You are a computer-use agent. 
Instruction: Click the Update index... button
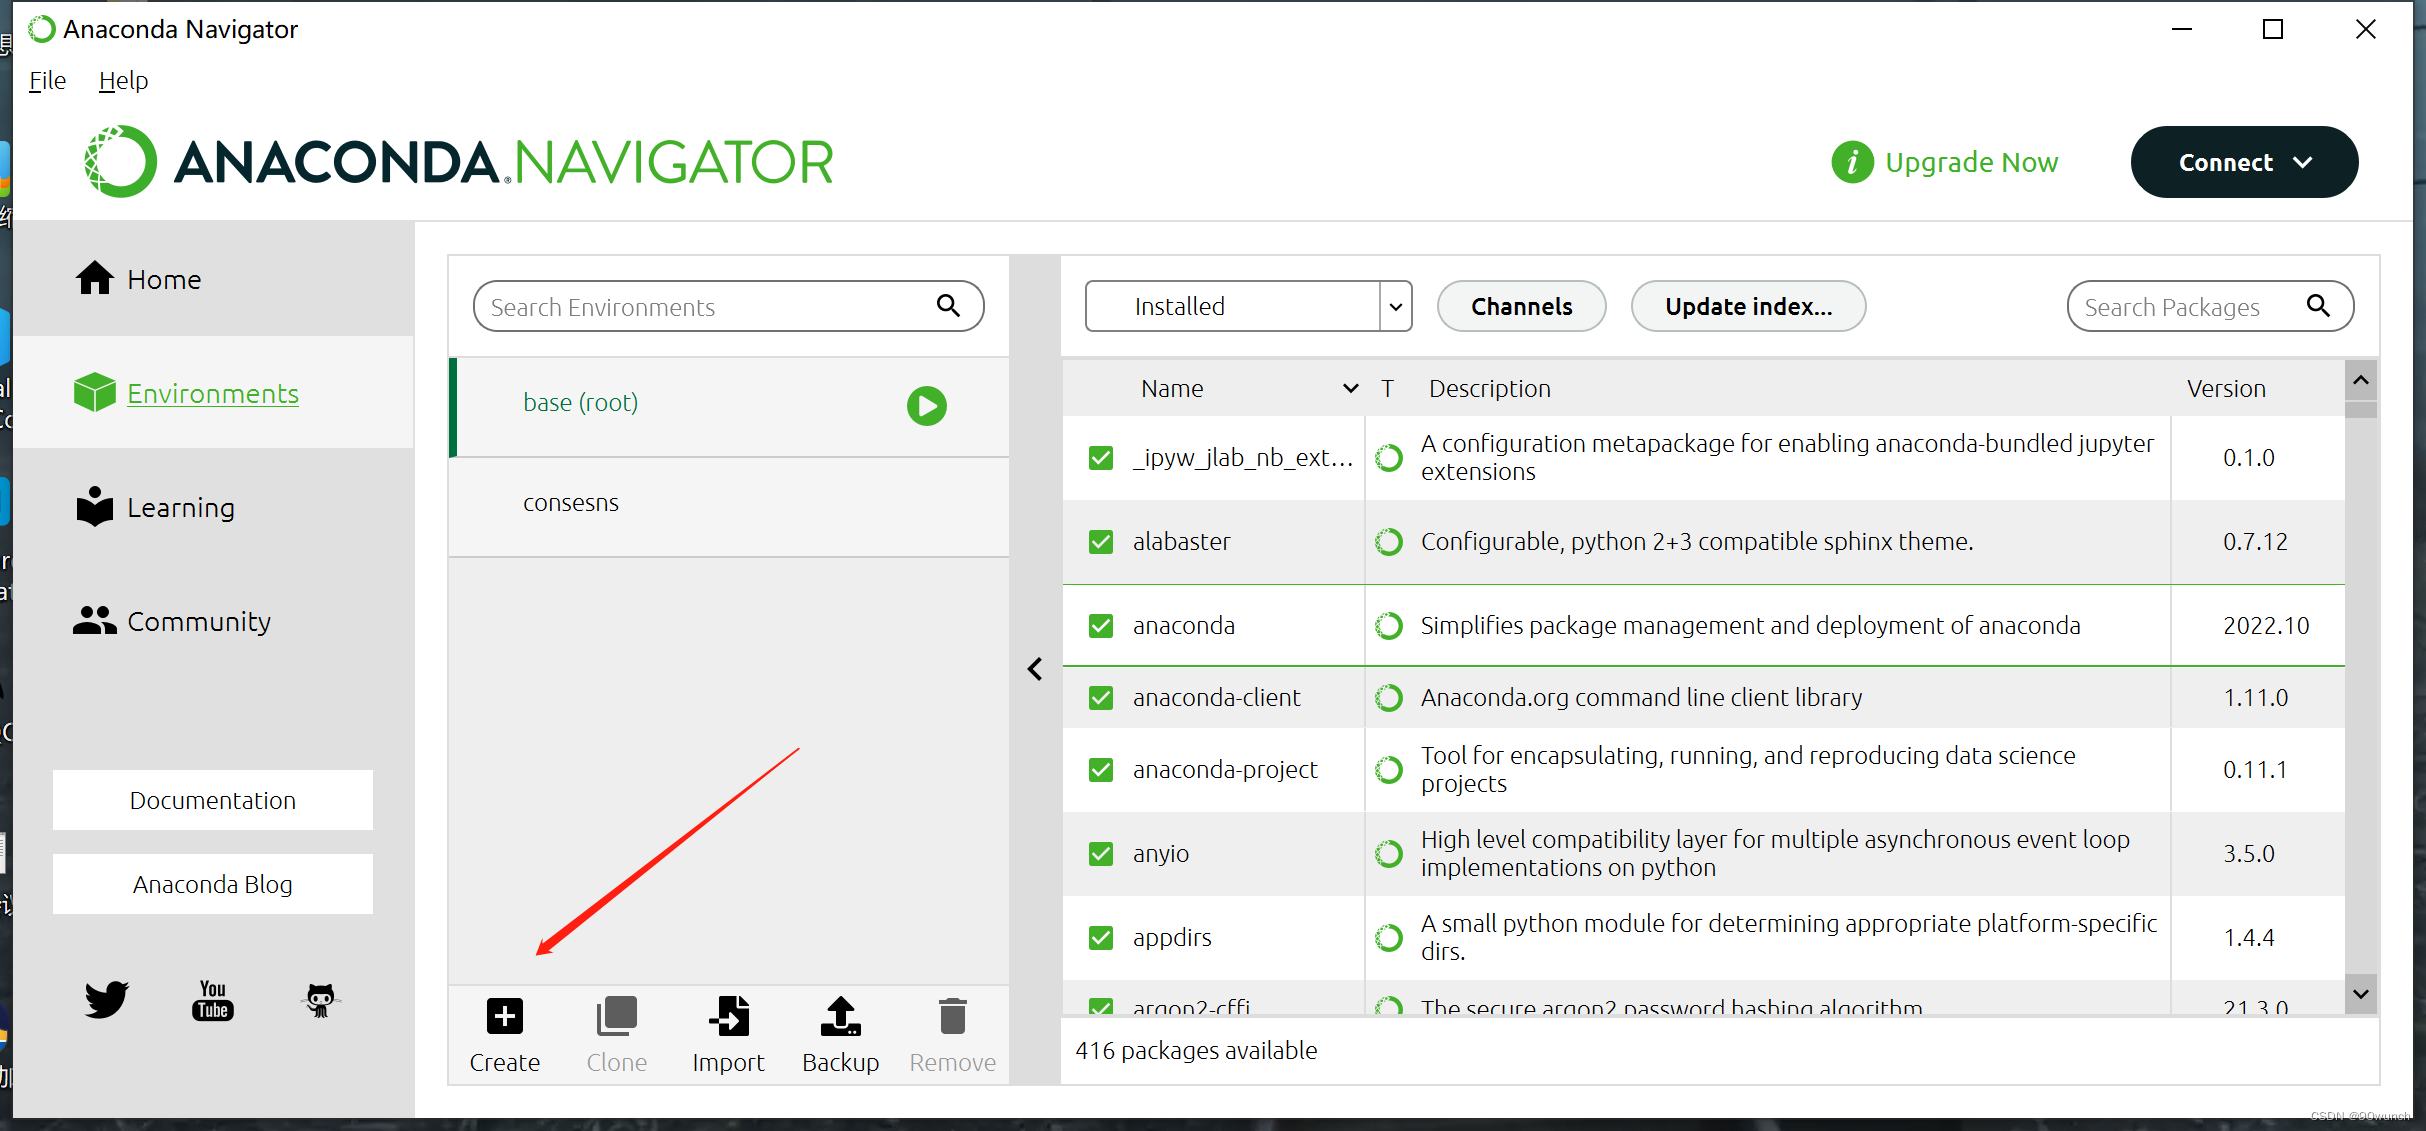pos(1747,306)
